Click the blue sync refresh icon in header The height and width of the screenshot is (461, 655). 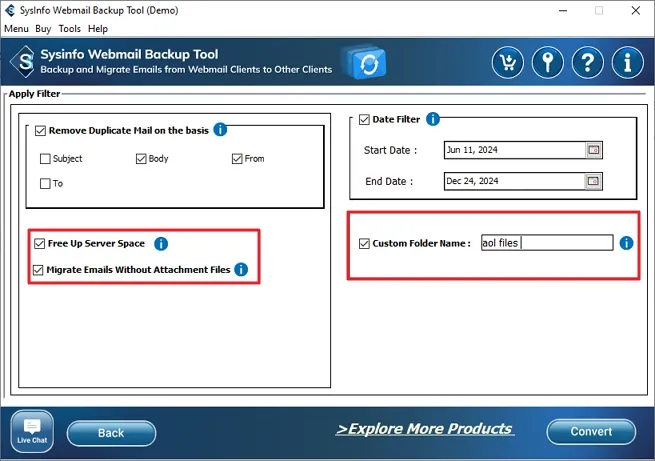[367, 63]
